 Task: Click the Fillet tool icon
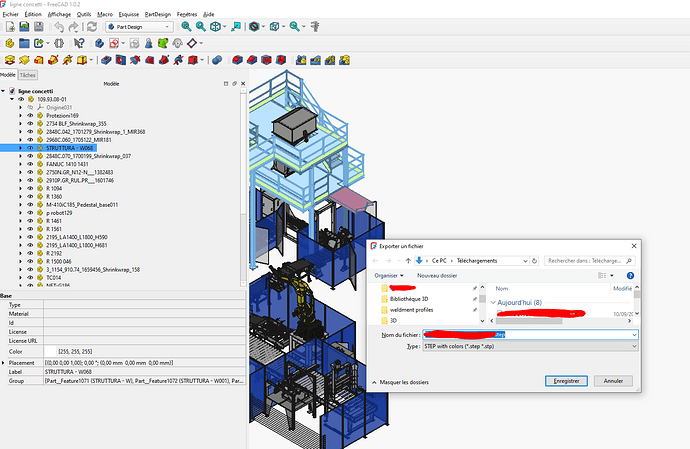click(237, 60)
